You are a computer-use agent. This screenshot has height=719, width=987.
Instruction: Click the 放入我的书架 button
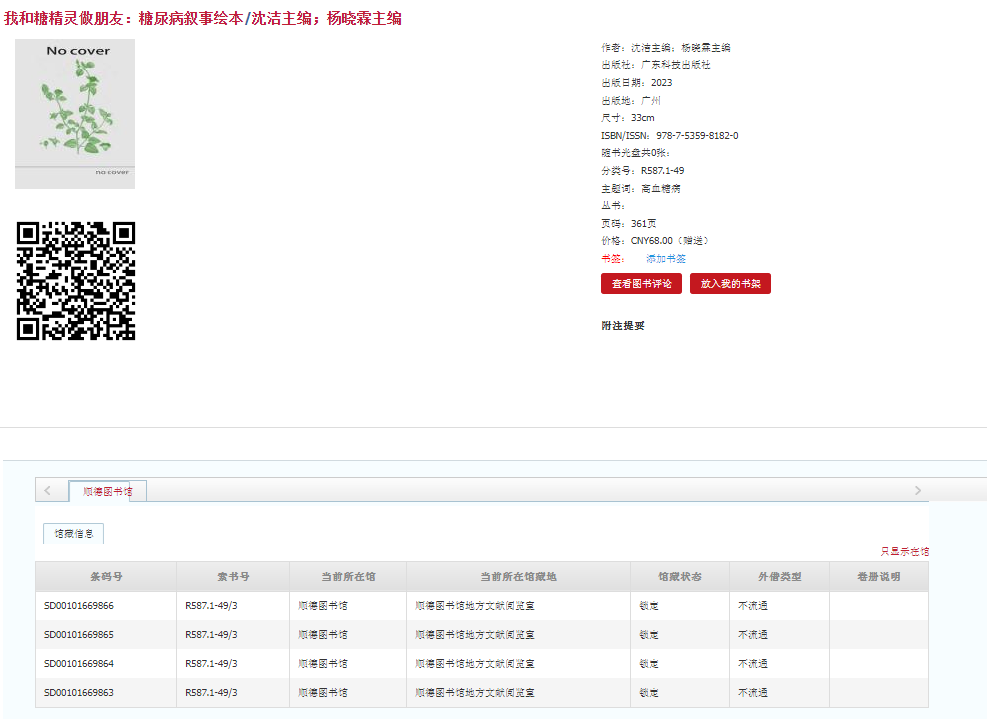point(730,283)
